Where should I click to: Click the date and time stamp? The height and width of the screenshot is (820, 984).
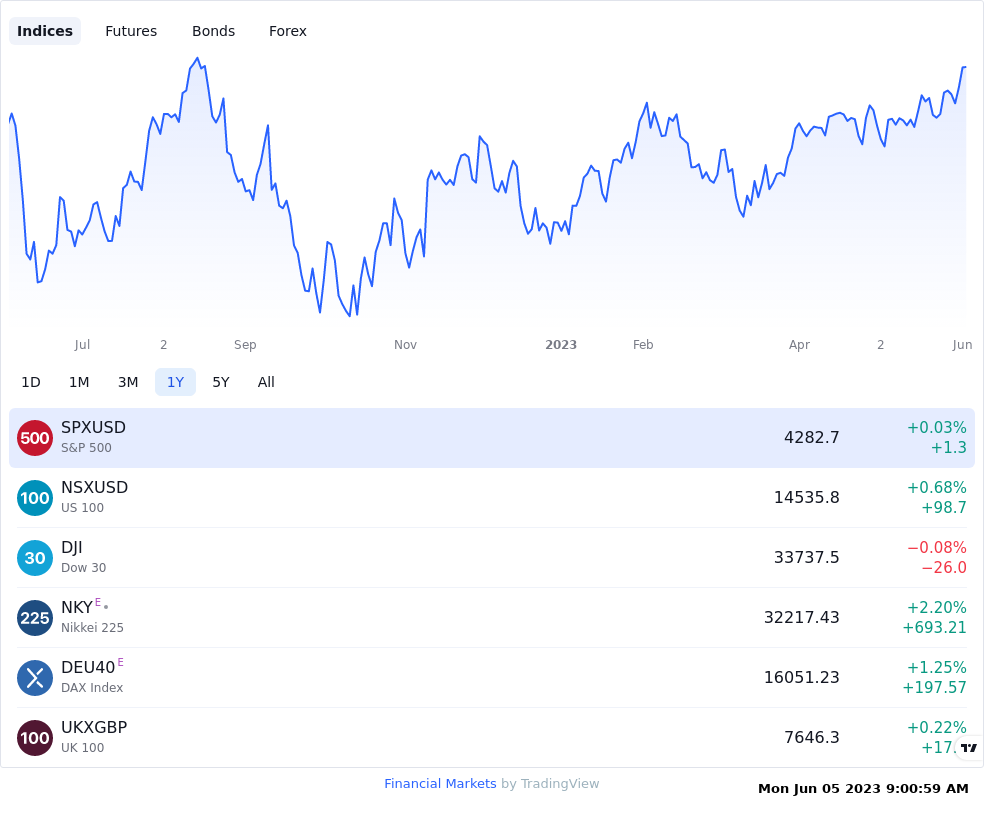[863, 789]
